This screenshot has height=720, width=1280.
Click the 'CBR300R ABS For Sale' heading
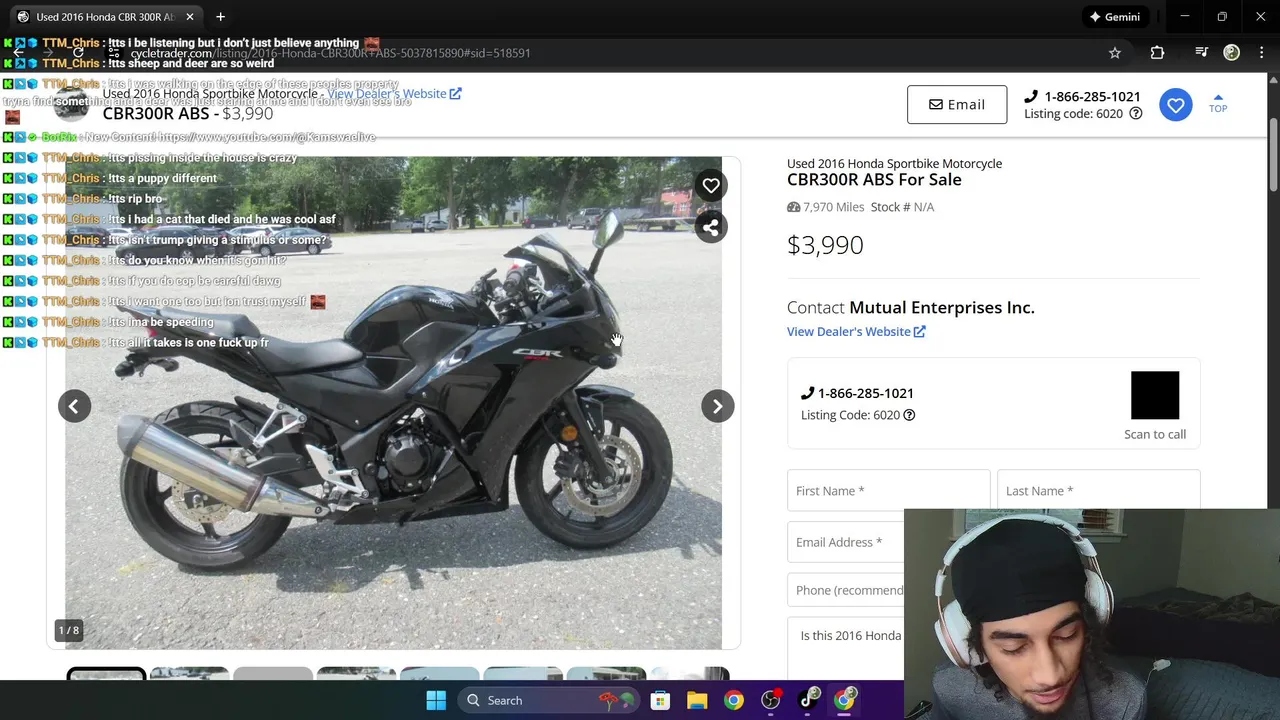(x=874, y=180)
